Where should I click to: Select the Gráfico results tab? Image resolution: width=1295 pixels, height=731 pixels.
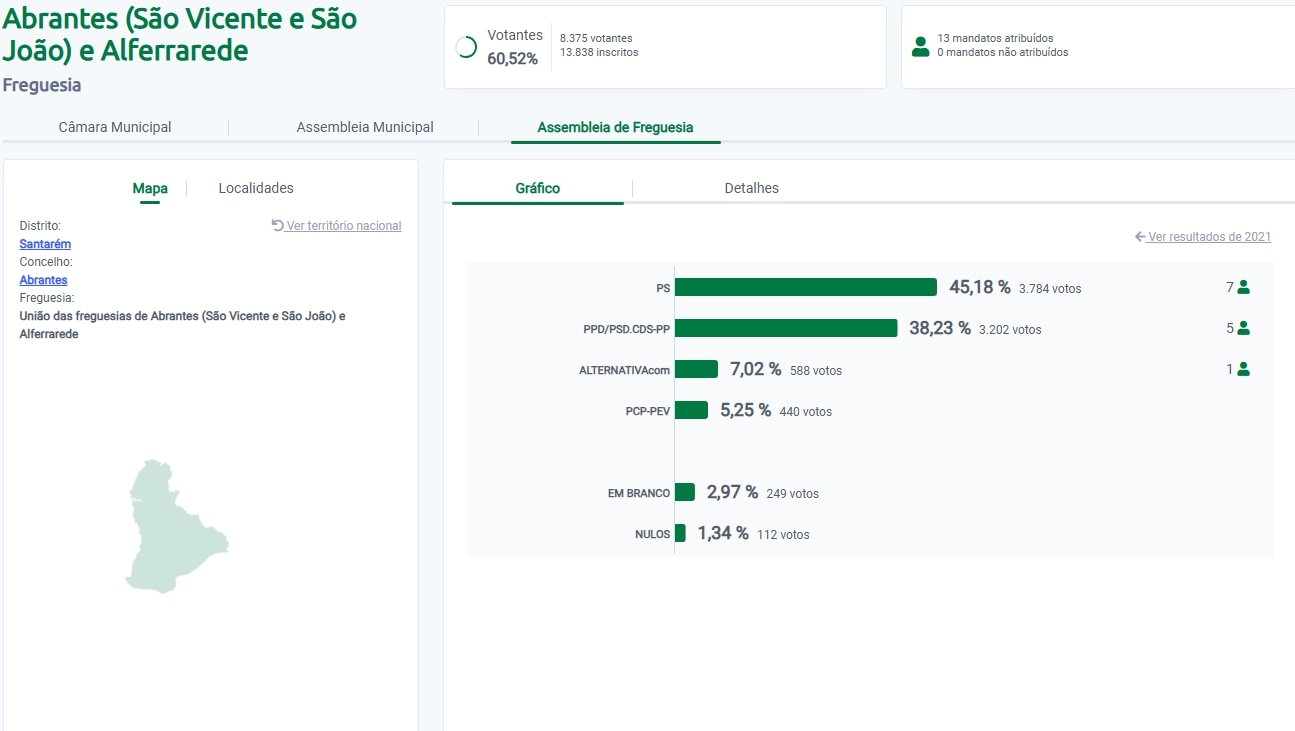click(x=538, y=188)
